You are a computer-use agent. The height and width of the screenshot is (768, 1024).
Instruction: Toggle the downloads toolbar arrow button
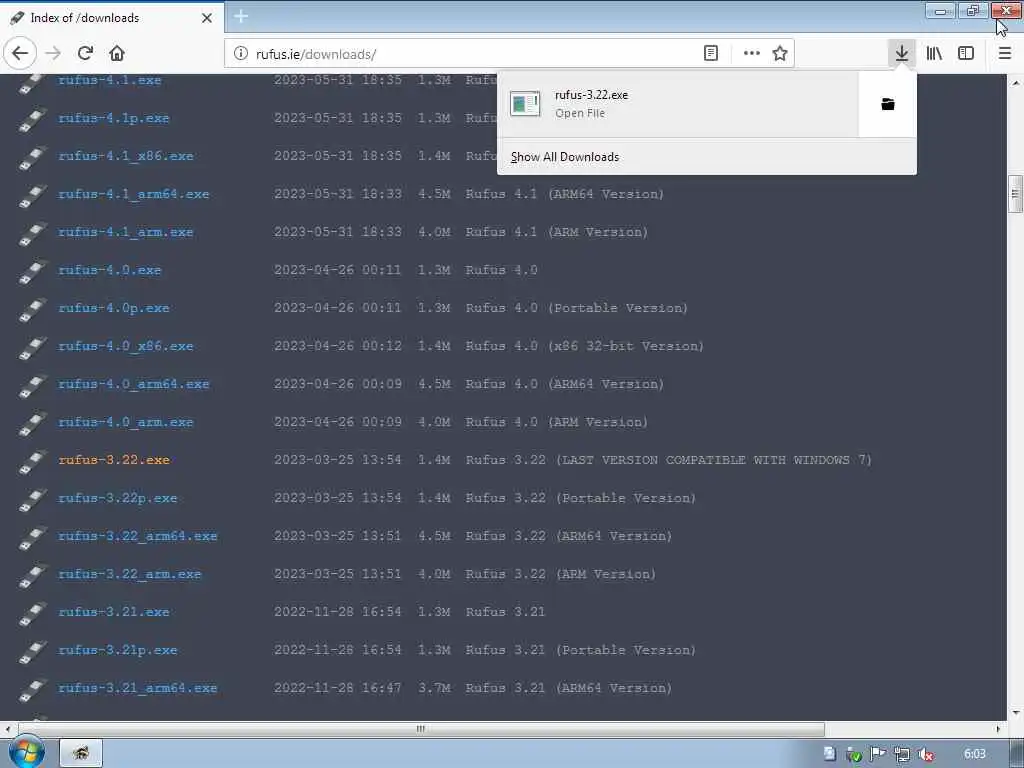(902, 54)
